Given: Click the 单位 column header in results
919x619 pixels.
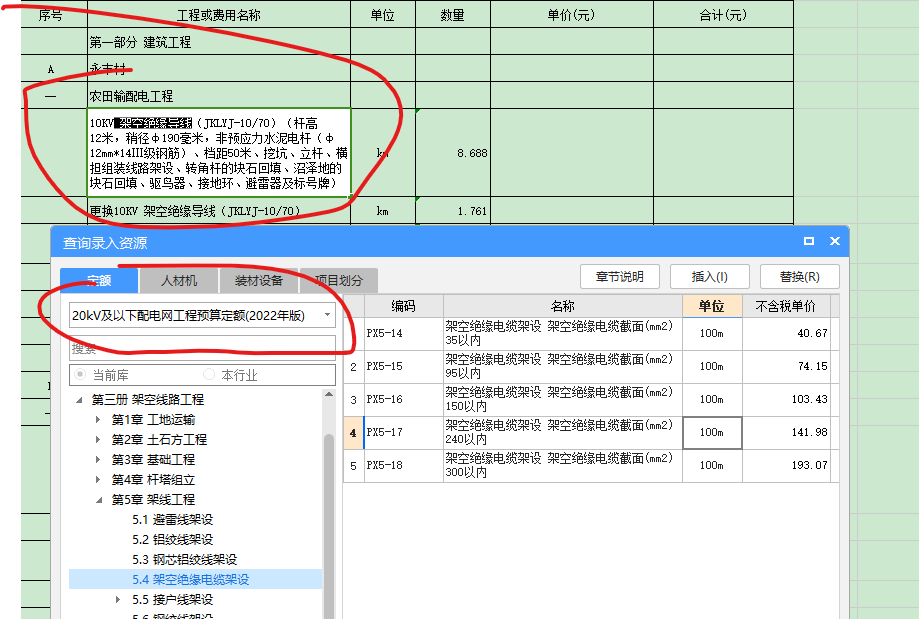Looking at the screenshot, I should pyautogui.click(x=712, y=306).
